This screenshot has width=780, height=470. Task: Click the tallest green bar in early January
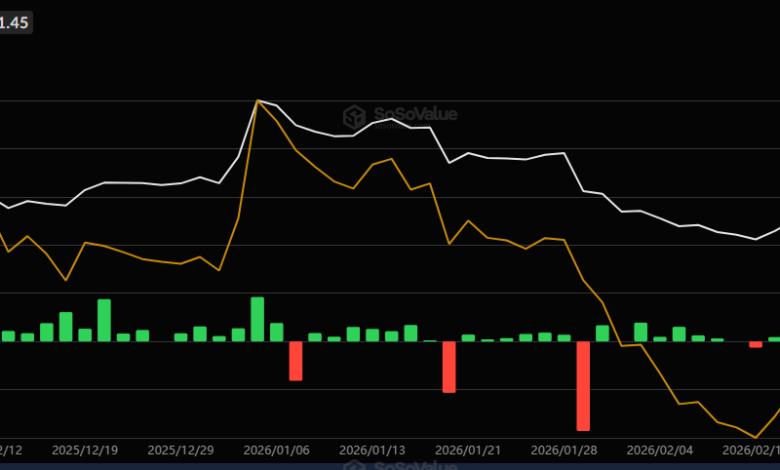coord(257,319)
